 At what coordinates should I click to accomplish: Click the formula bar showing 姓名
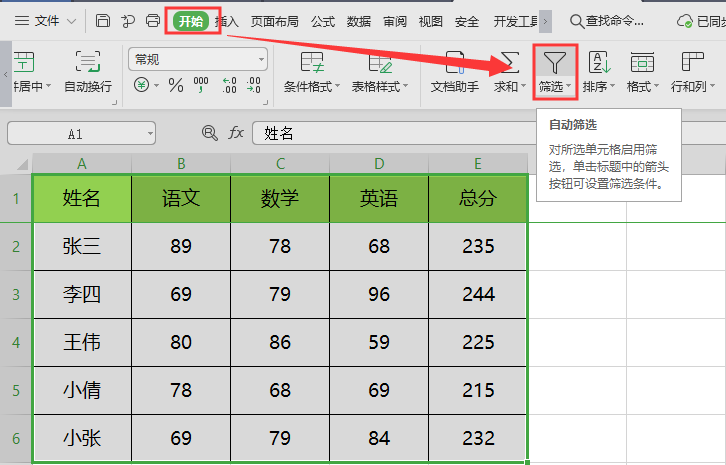(x=394, y=133)
